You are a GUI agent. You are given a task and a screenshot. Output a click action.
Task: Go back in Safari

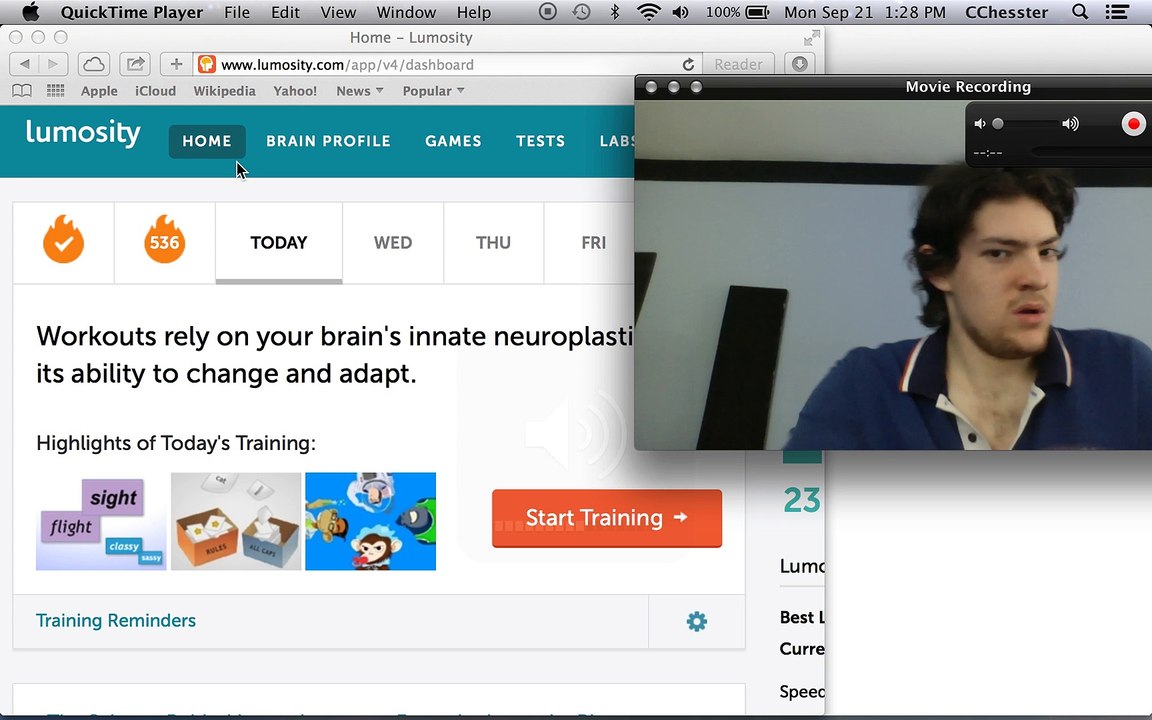pos(24,64)
